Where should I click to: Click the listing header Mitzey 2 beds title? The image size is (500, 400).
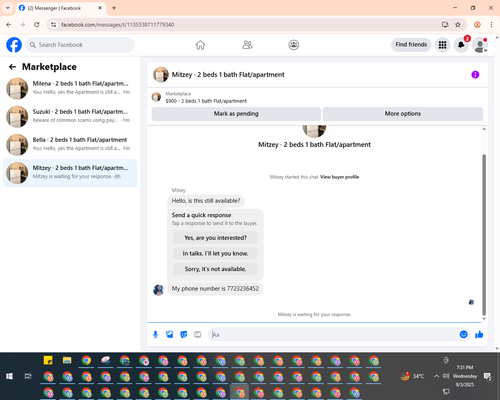[228, 75]
